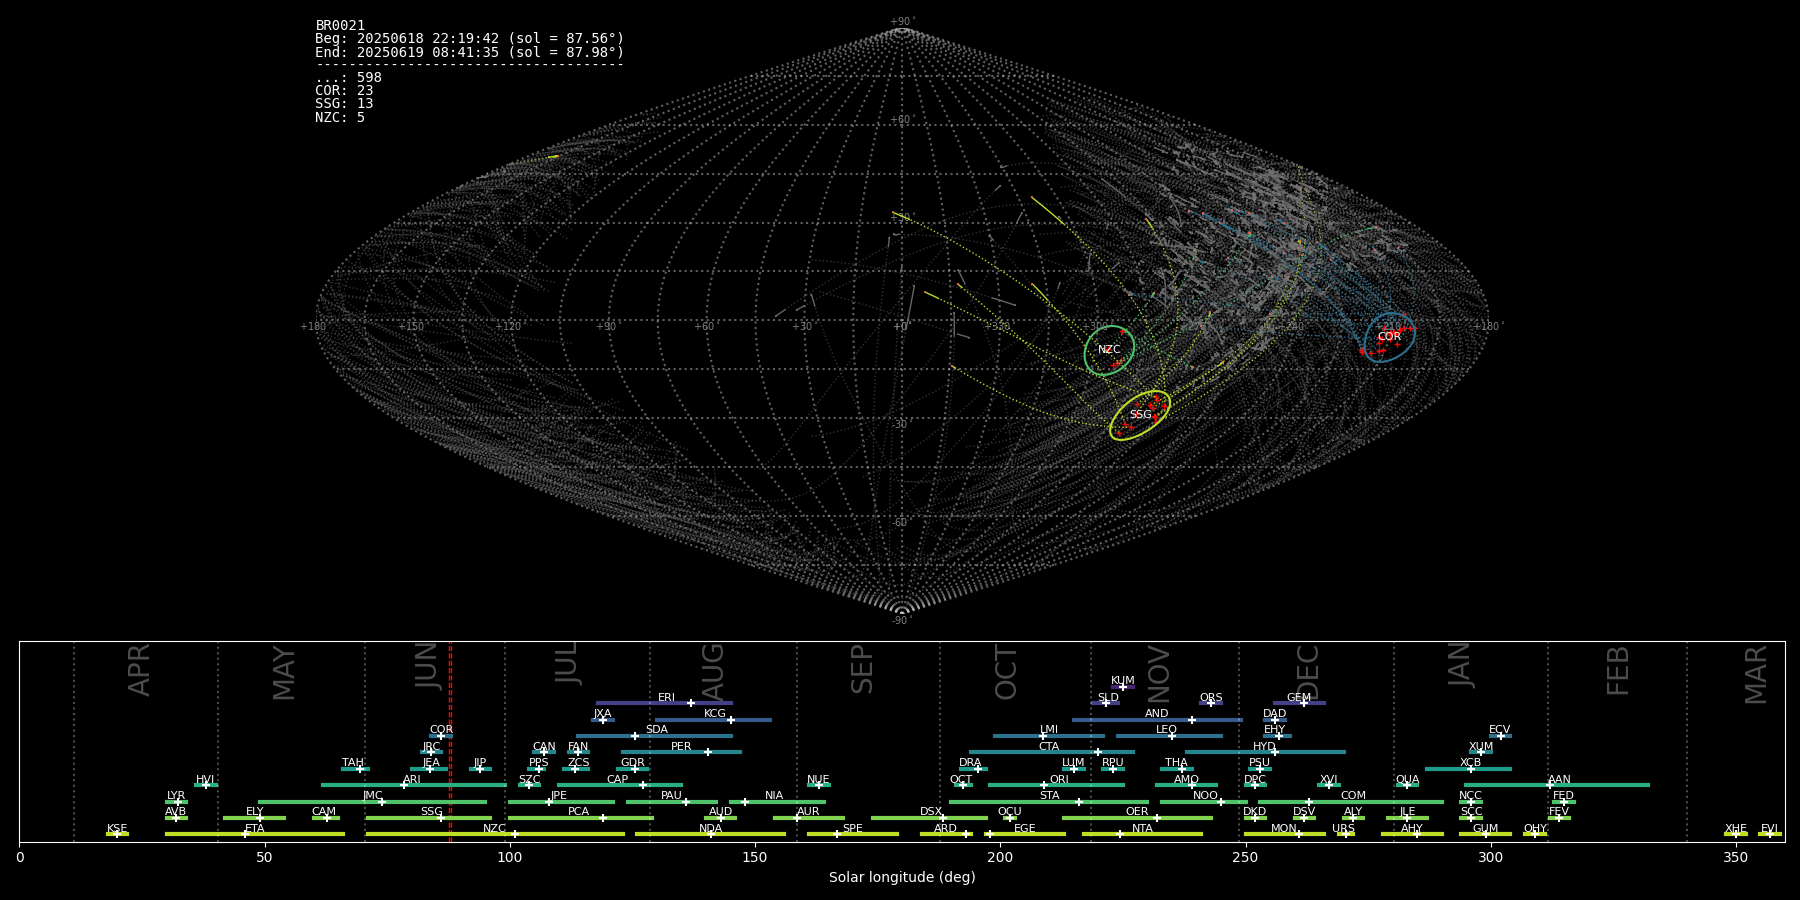Click the PCA shower label in timeline
This screenshot has width=1800, height=900.
coord(578,812)
